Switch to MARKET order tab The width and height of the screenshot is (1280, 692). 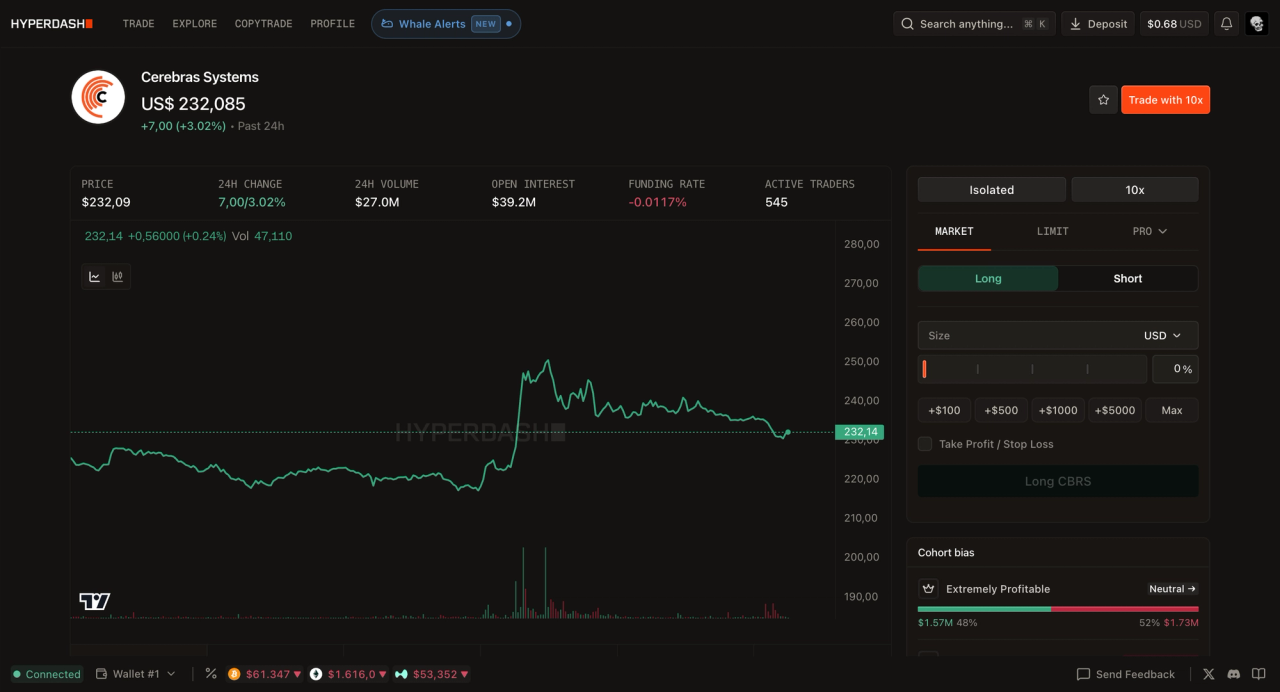(954, 231)
